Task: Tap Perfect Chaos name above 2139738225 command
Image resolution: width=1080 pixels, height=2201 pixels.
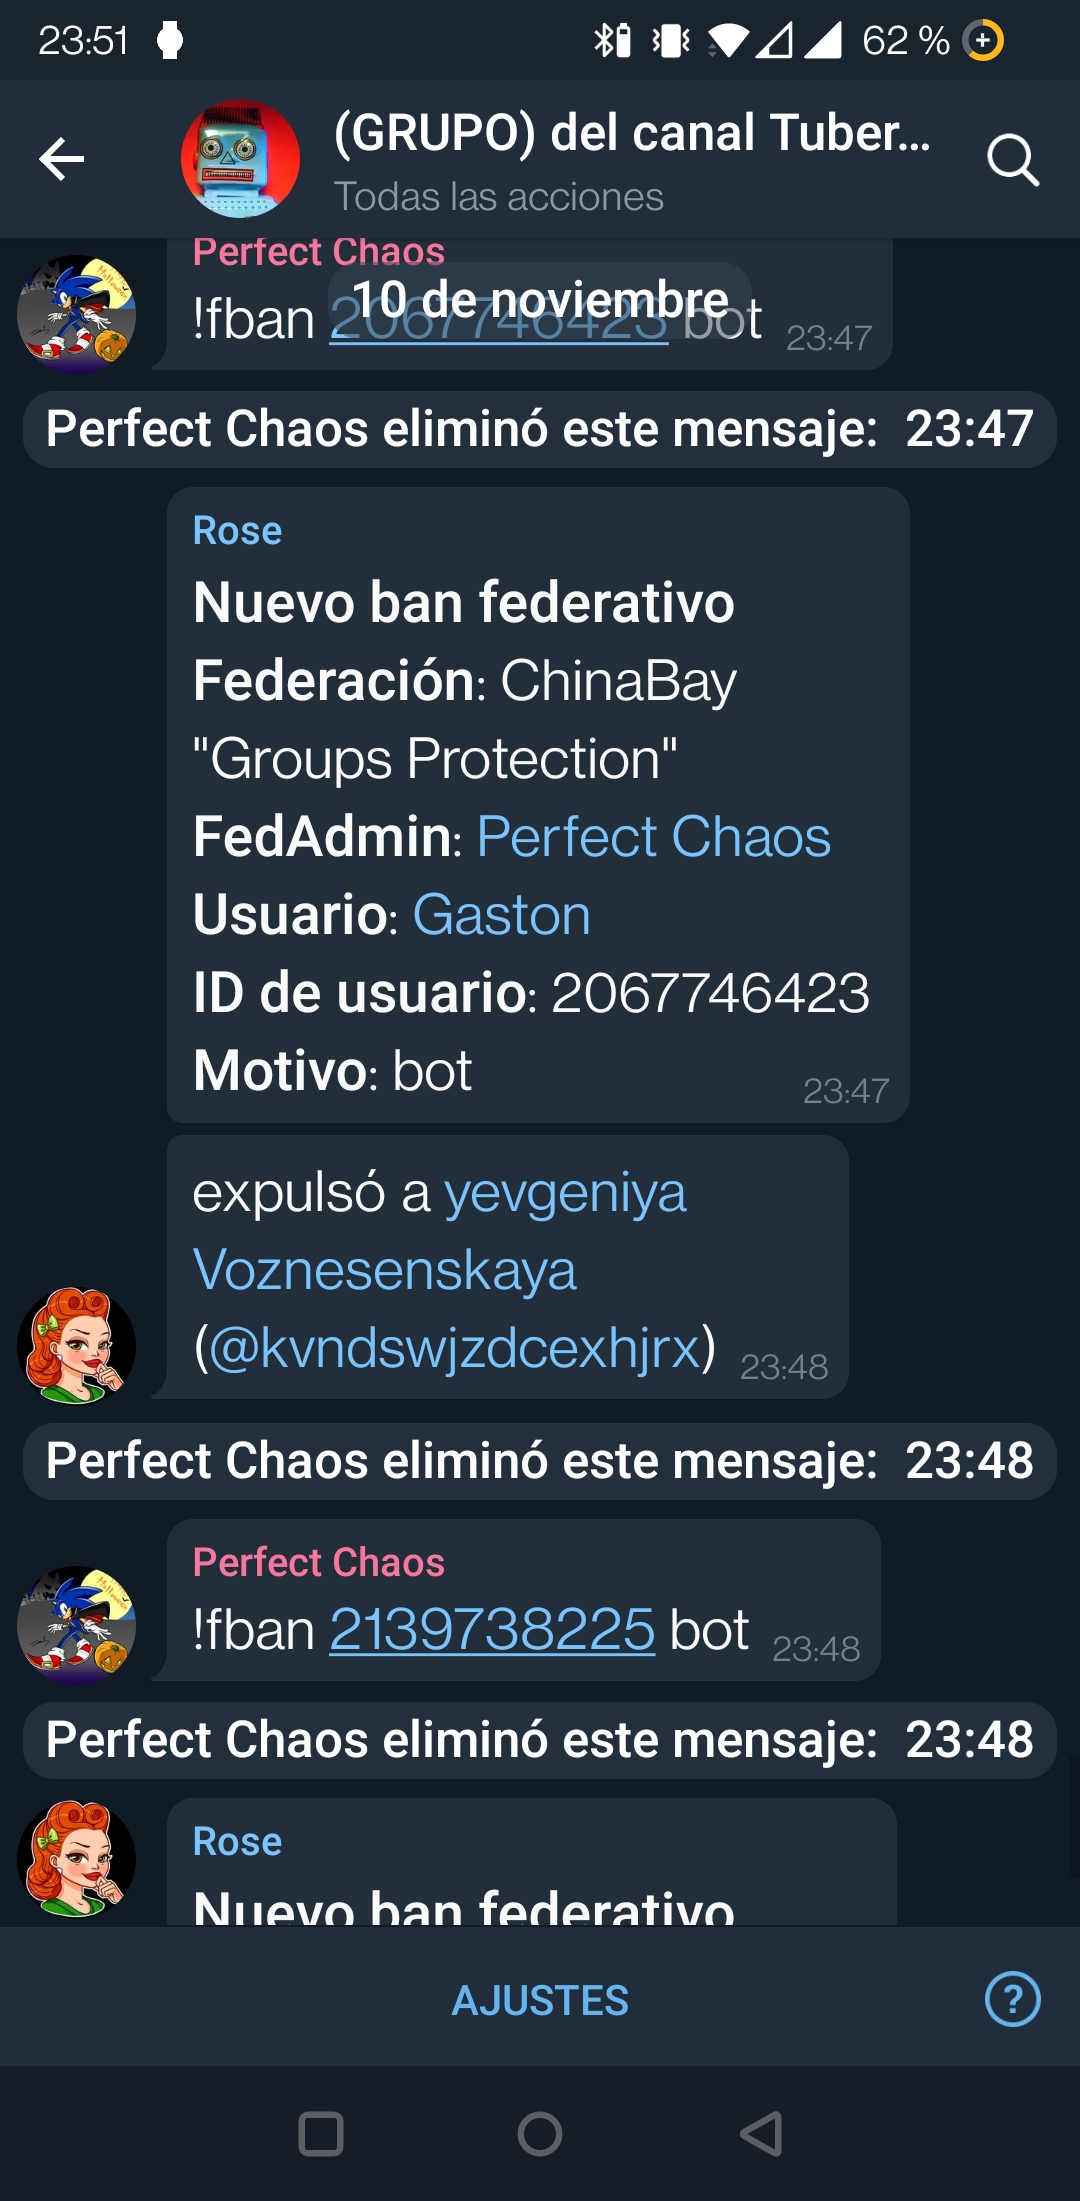Action: click(x=319, y=1562)
